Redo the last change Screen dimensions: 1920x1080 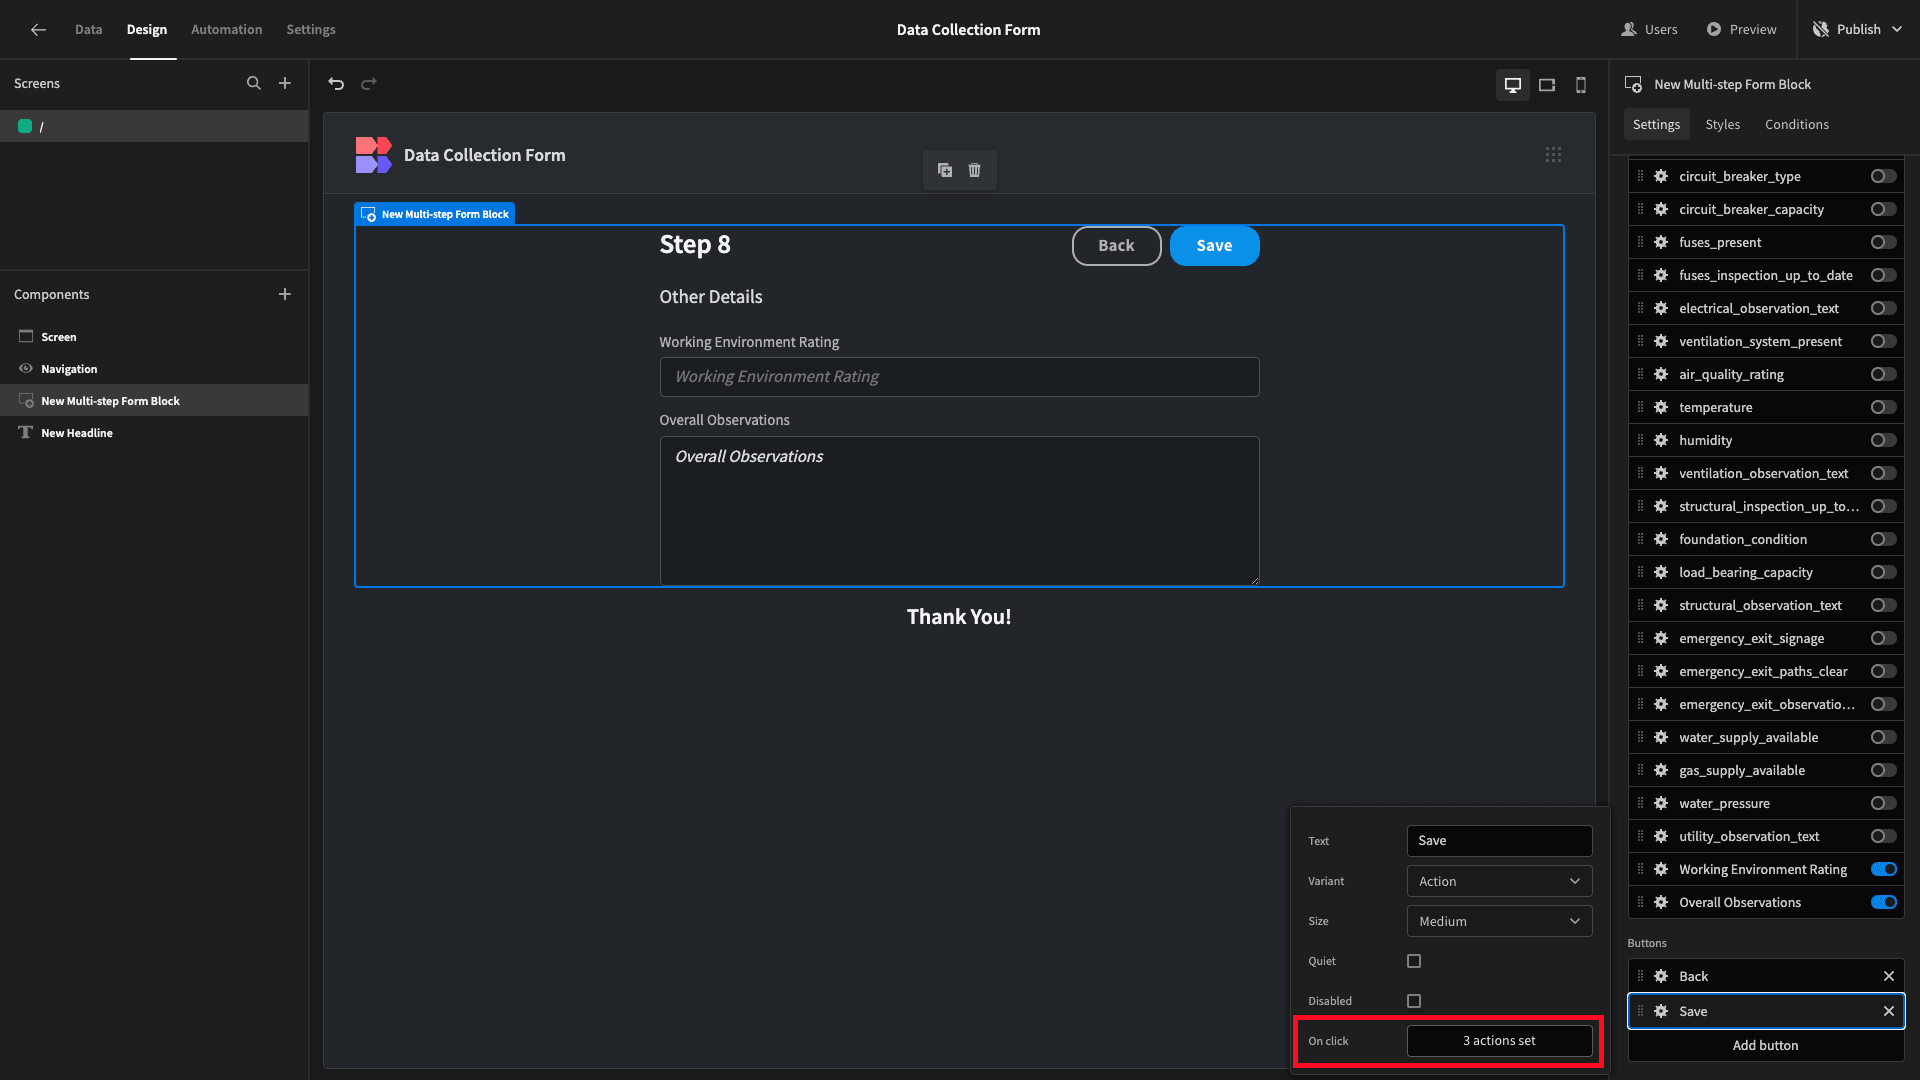coord(369,84)
